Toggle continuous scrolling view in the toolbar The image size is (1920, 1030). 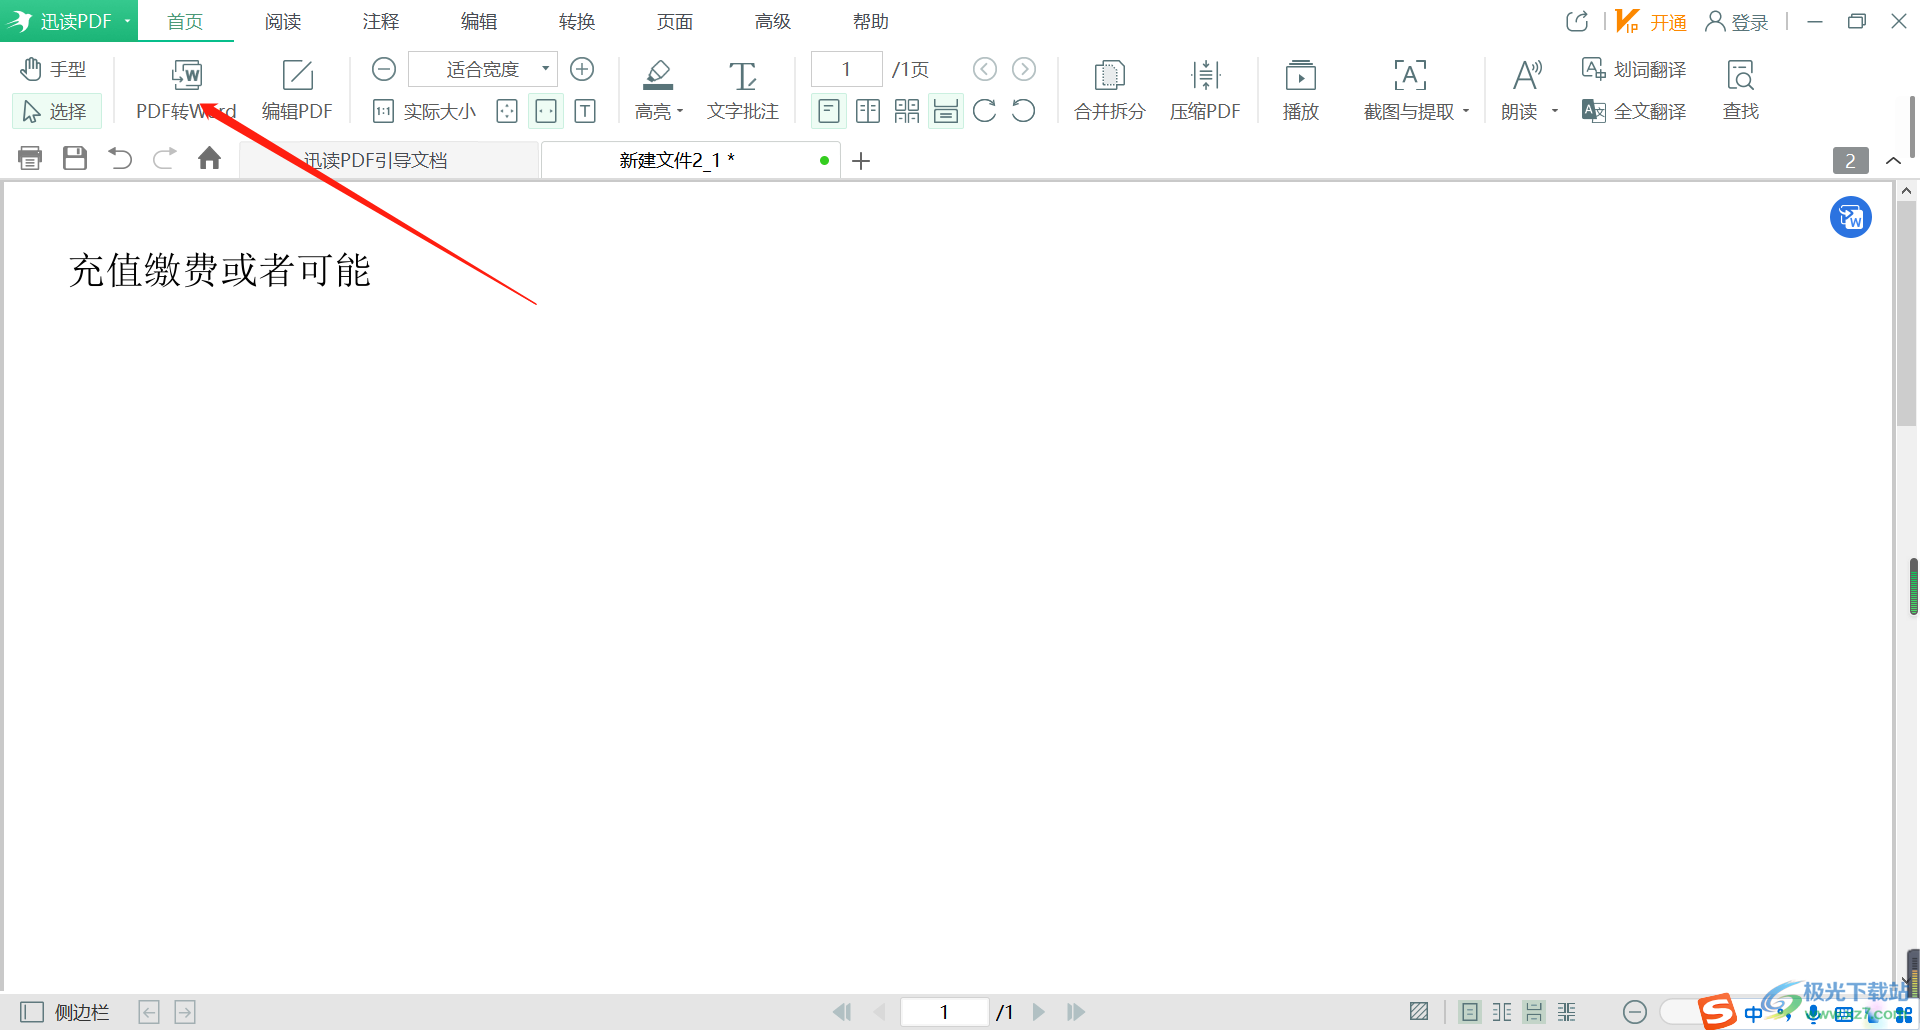pyautogui.click(x=946, y=111)
